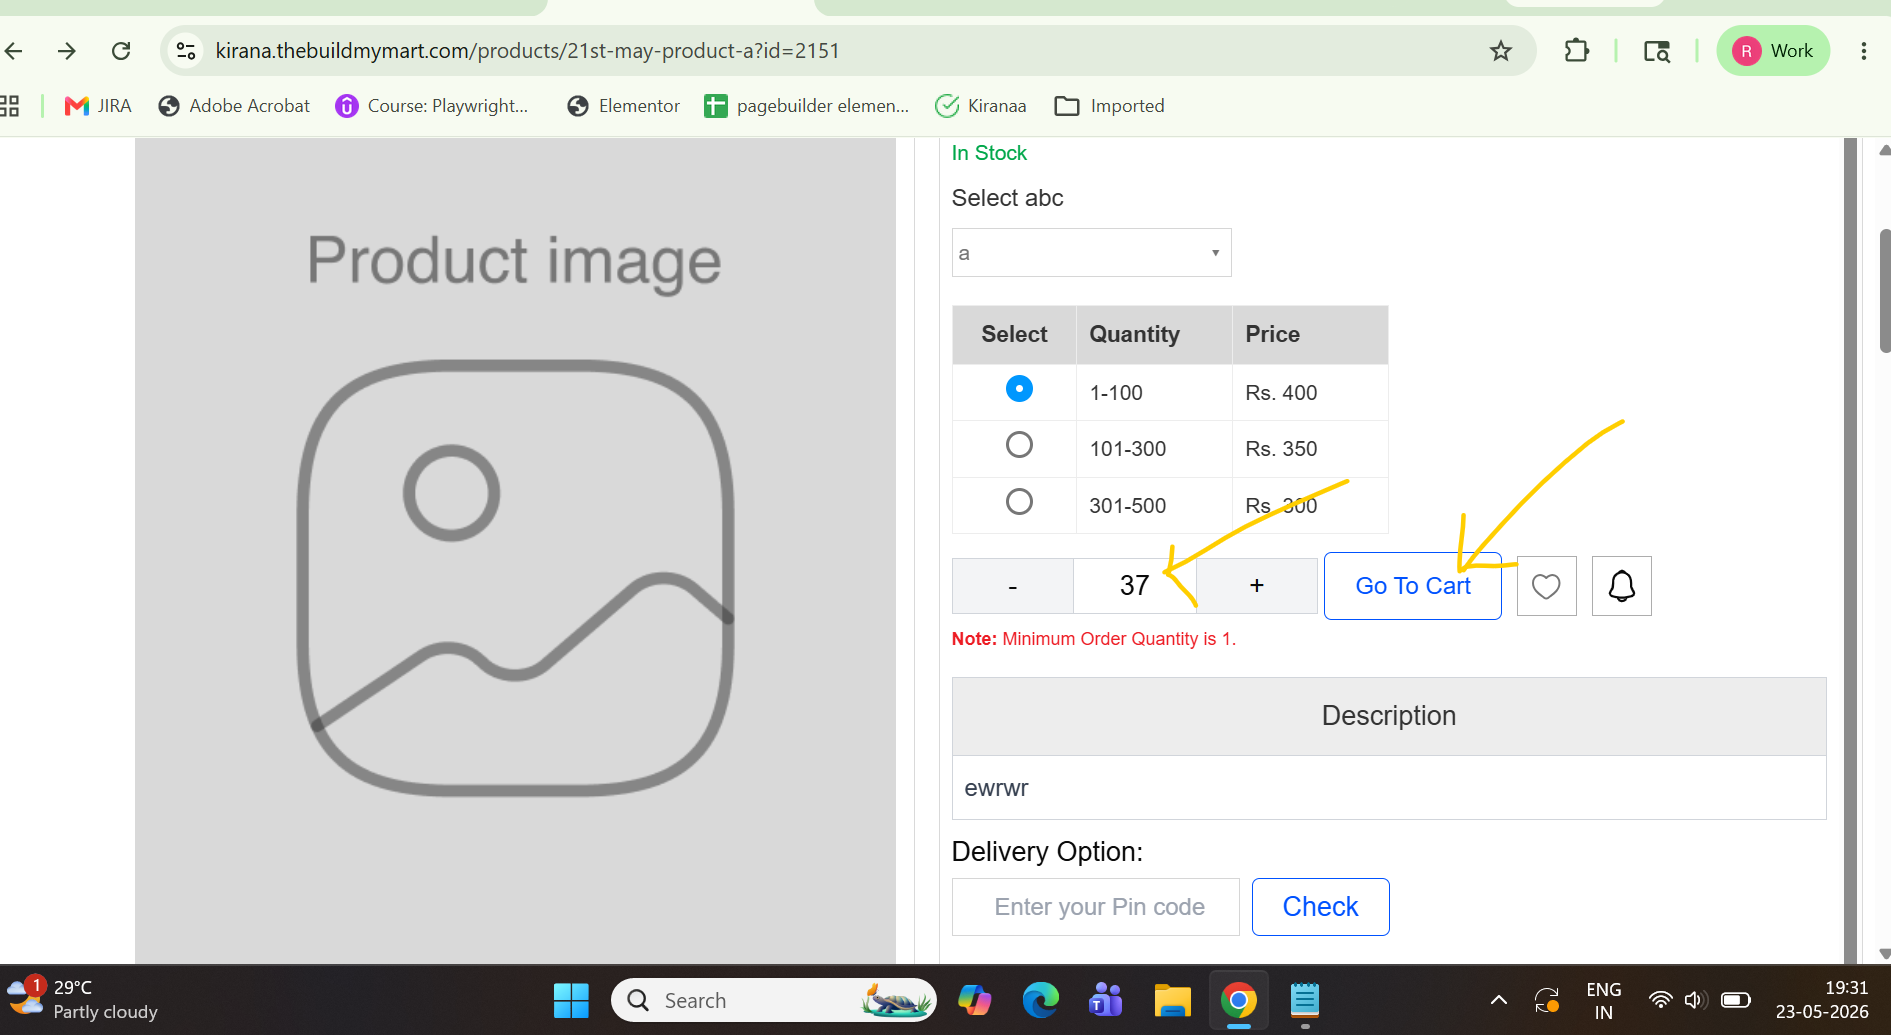
Task: Open the Adobe Acrobat bookmark
Action: [x=234, y=106]
